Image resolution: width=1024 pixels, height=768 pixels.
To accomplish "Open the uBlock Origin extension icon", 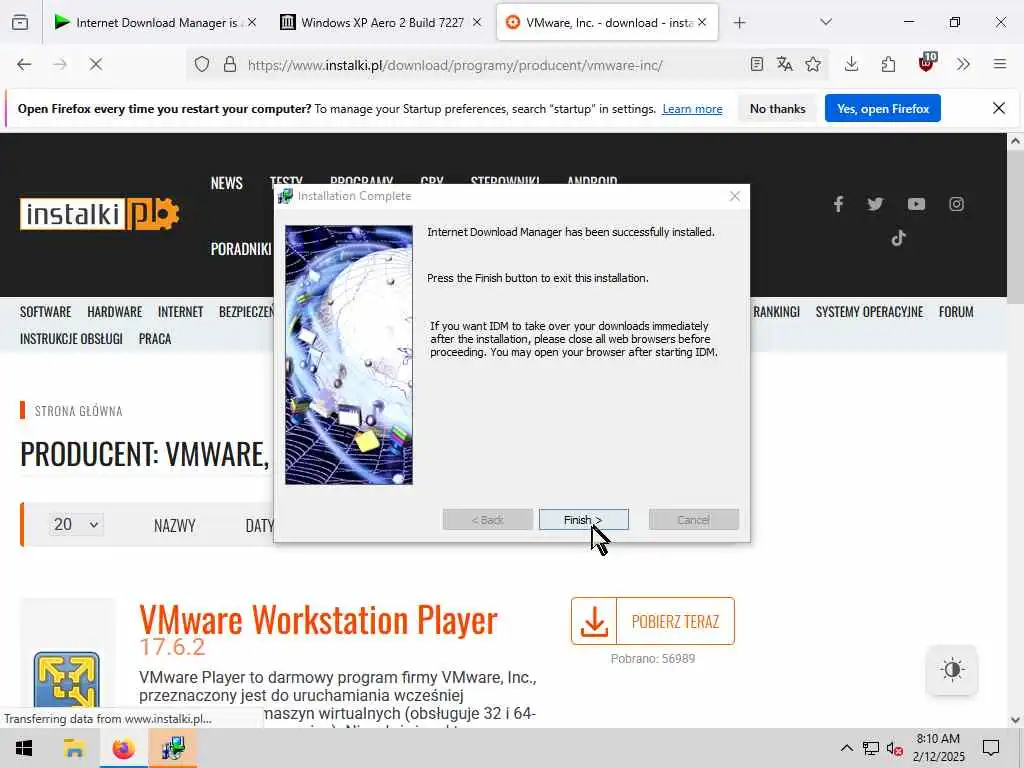I will 926,63.
